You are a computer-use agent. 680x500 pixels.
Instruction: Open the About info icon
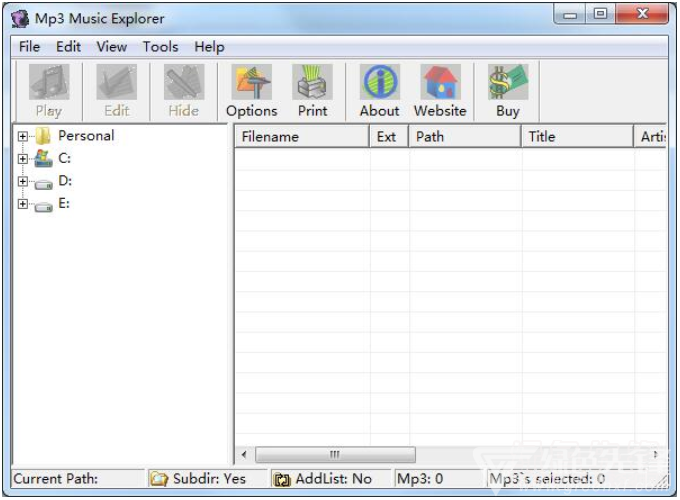pyautogui.click(x=380, y=82)
